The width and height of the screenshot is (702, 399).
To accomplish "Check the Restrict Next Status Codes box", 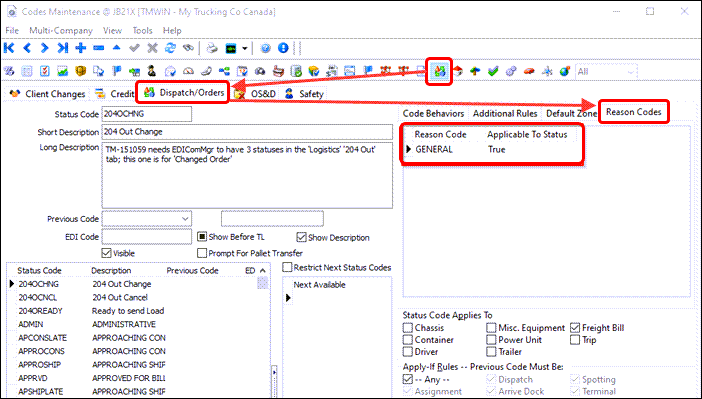I will click(287, 267).
